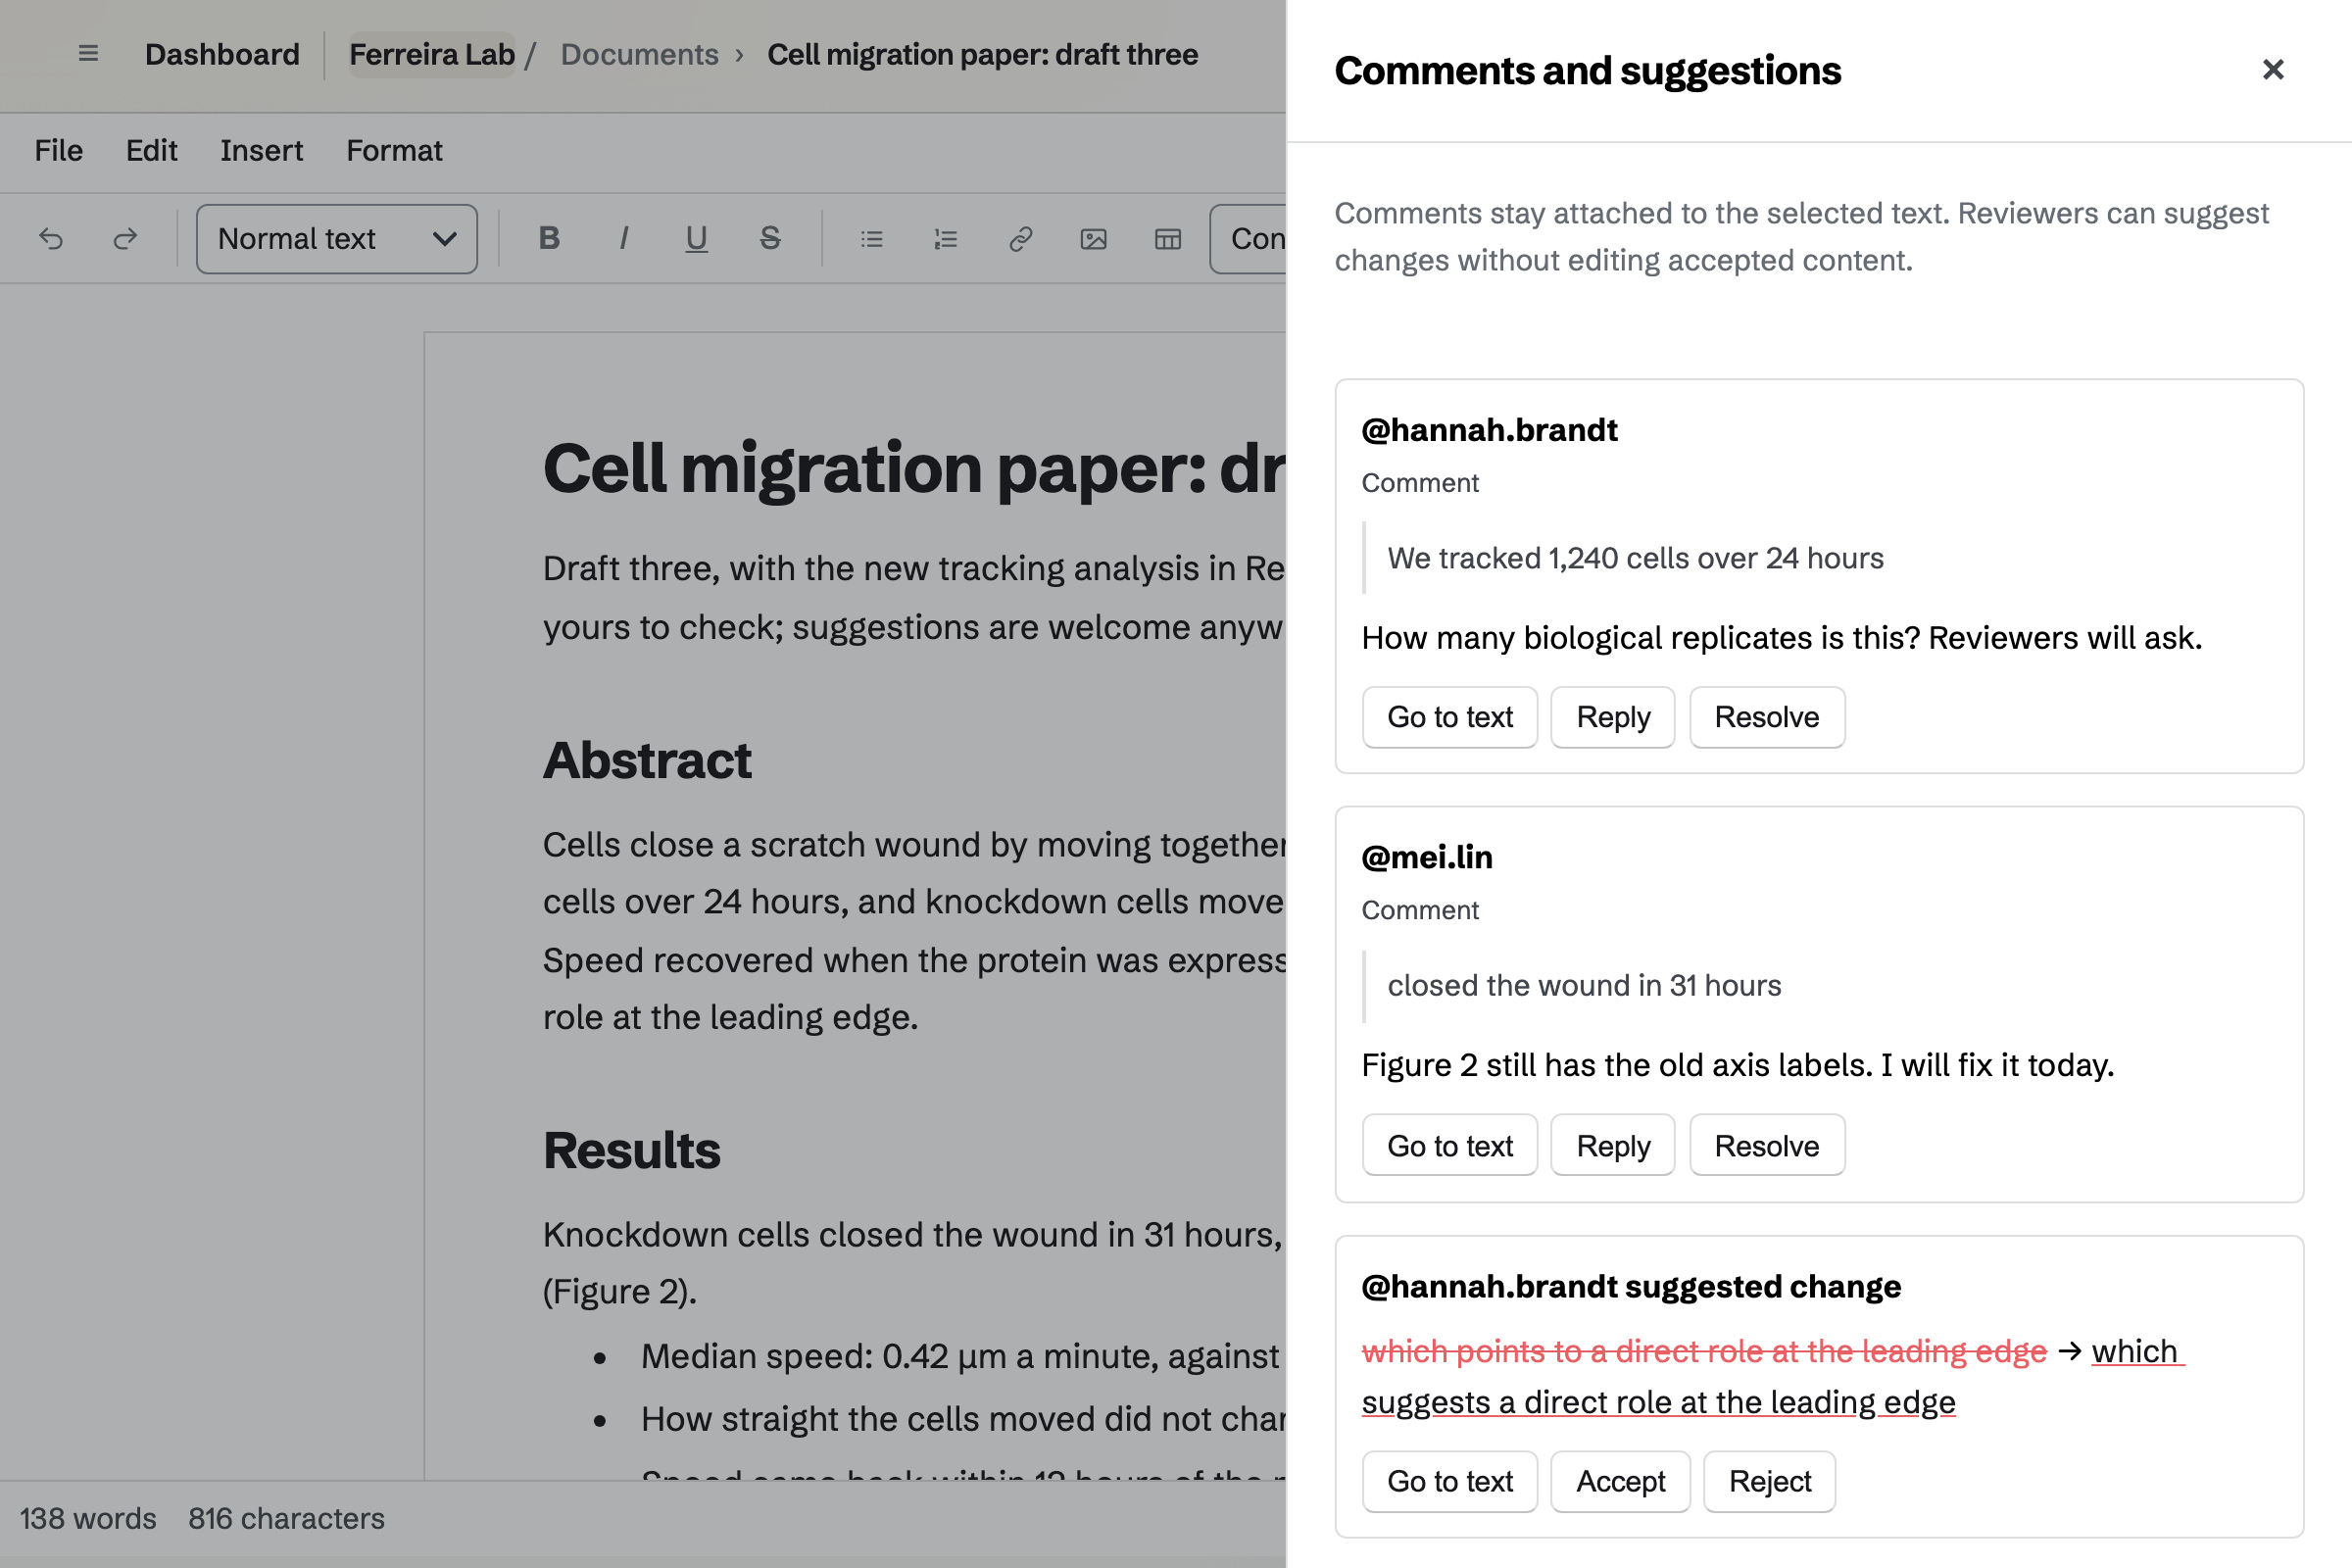Click the Ferreira Lab breadcrumb
Viewport: 2352px width, 1568px height.
[432, 54]
